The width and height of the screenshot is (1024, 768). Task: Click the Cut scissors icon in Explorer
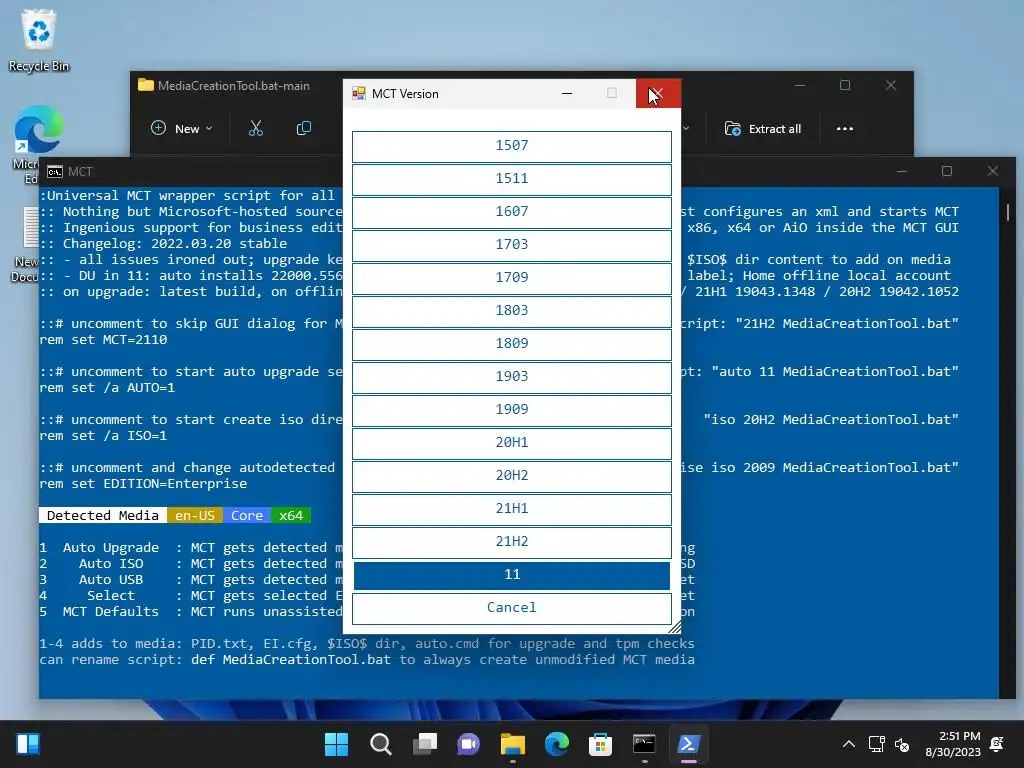pyautogui.click(x=255, y=129)
